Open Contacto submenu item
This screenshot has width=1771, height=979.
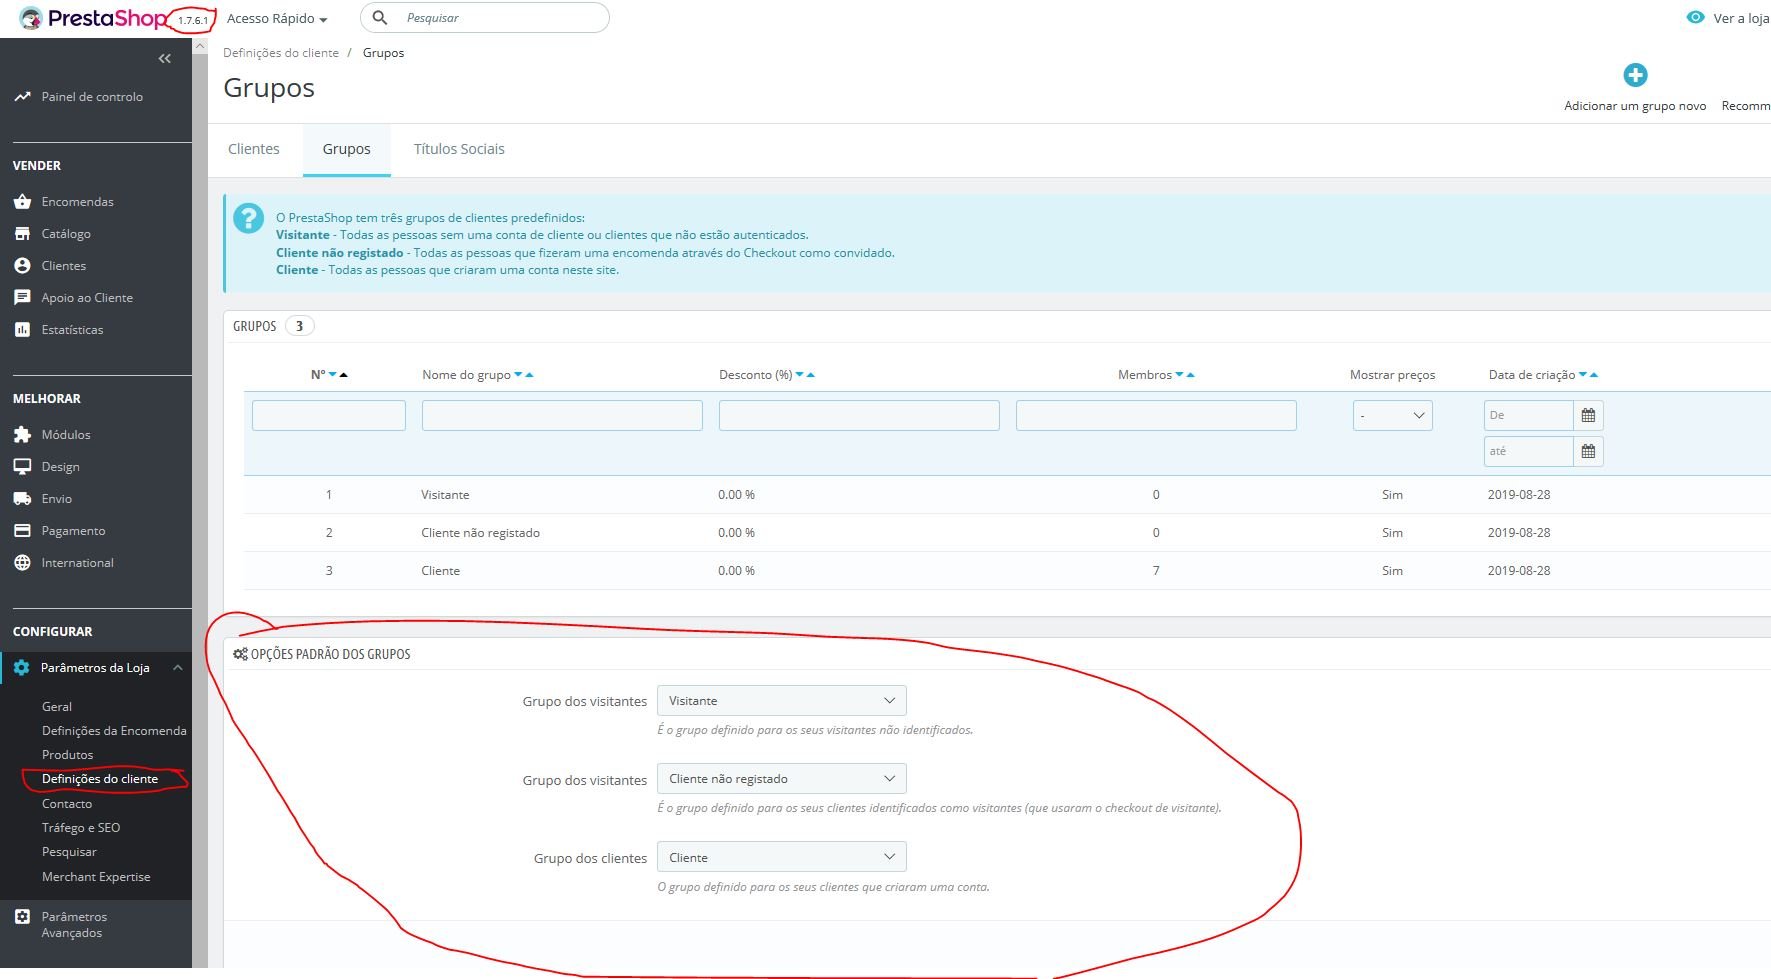click(67, 804)
